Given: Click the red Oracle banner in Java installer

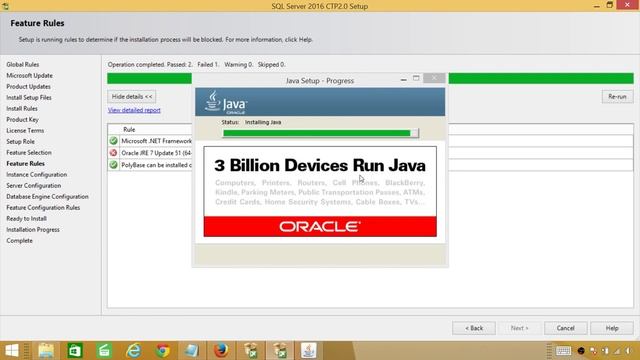Looking at the screenshot, I should click(x=320, y=227).
